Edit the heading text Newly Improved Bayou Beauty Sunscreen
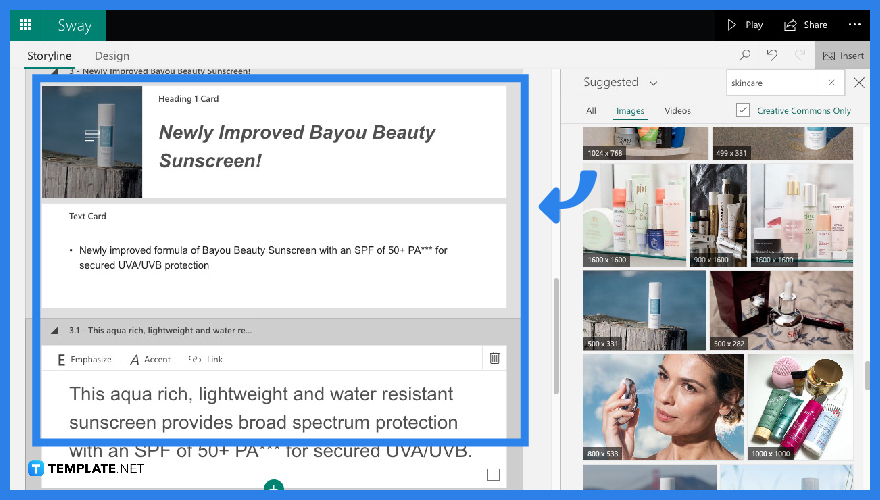 [297, 146]
